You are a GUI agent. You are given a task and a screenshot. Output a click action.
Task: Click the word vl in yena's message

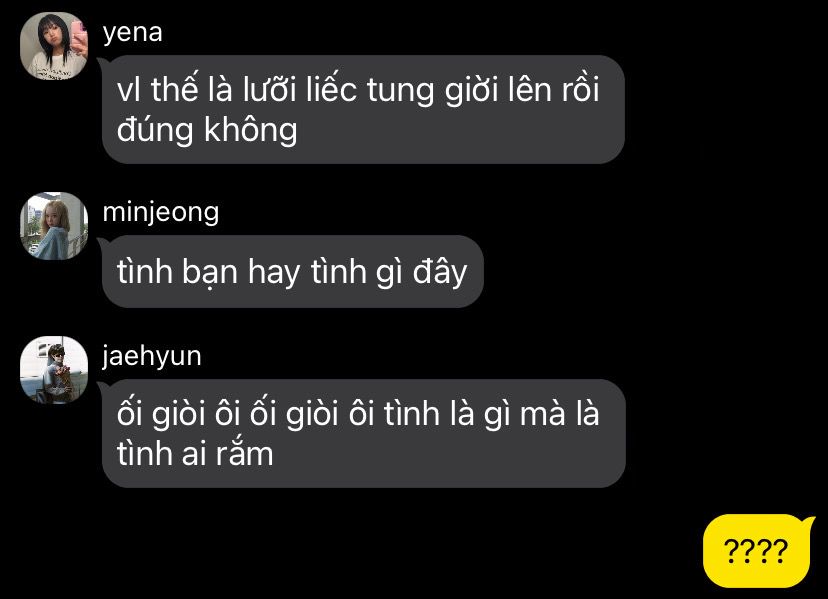click(128, 89)
